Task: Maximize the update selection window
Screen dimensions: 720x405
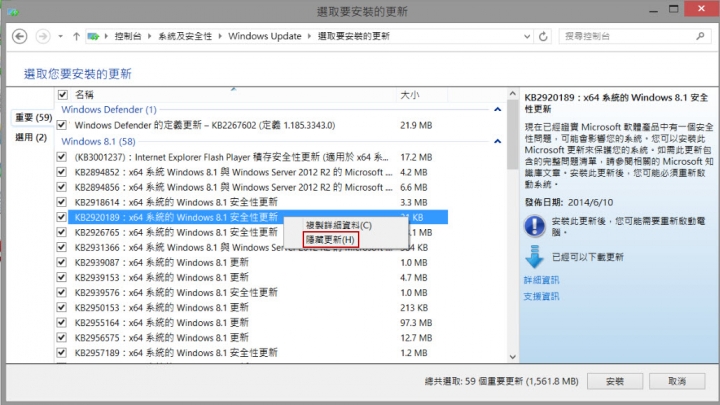Action: [x=673, y=9]
